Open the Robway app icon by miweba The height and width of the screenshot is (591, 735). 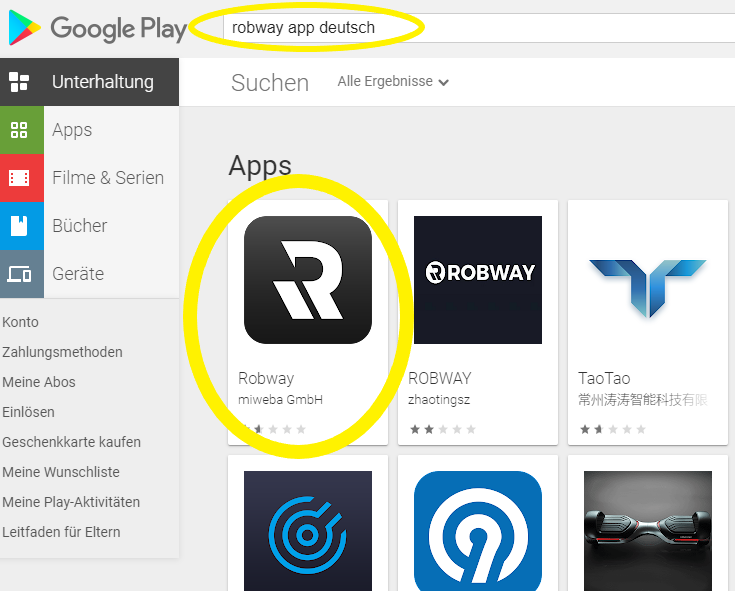308,280
